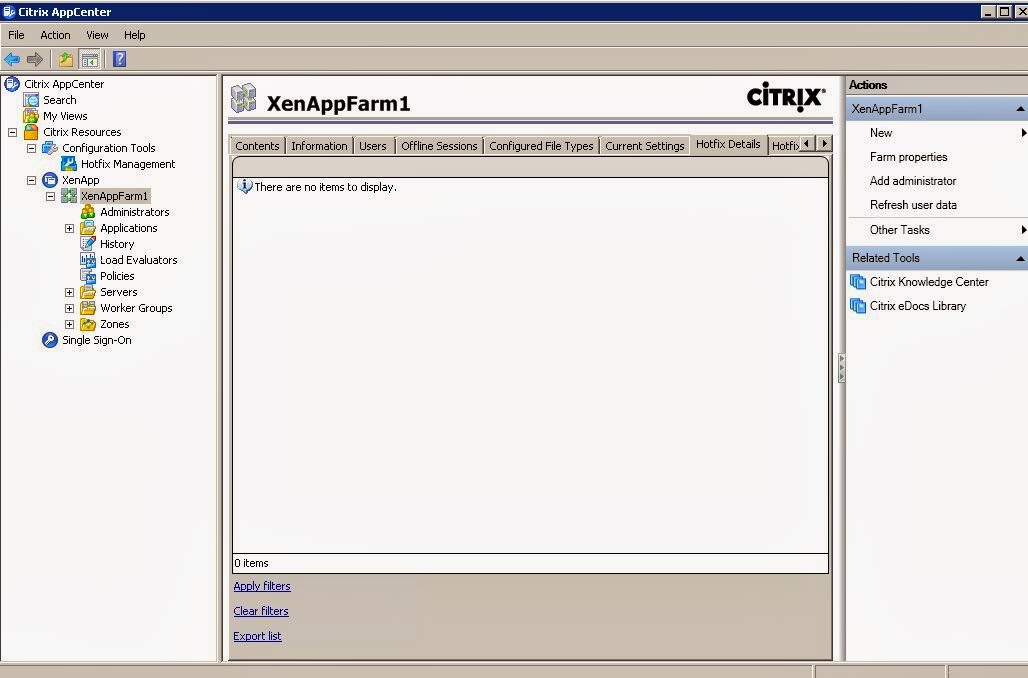The height and width of the screenshot is (678, 1028).
Task: Expand the Zones tree node
Action: (x=69, y=324)
